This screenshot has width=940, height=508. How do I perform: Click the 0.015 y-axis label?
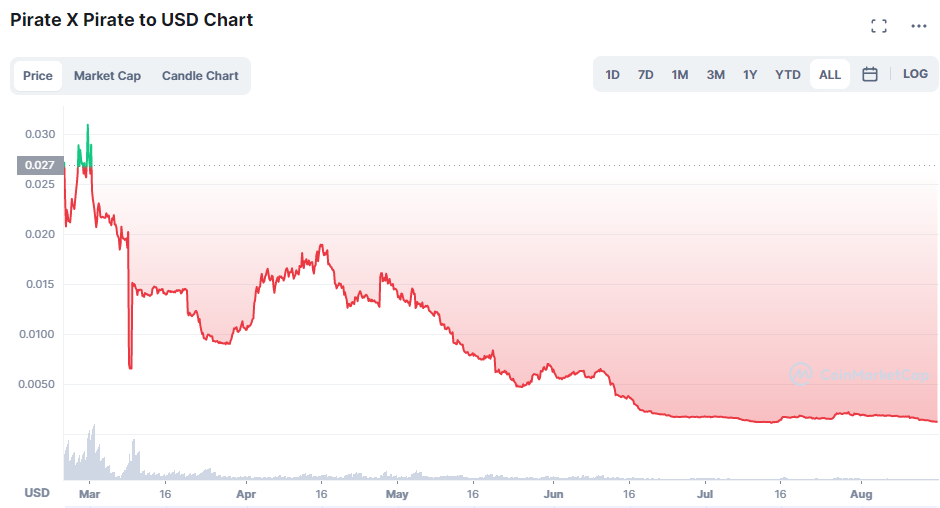coord(40,284)
